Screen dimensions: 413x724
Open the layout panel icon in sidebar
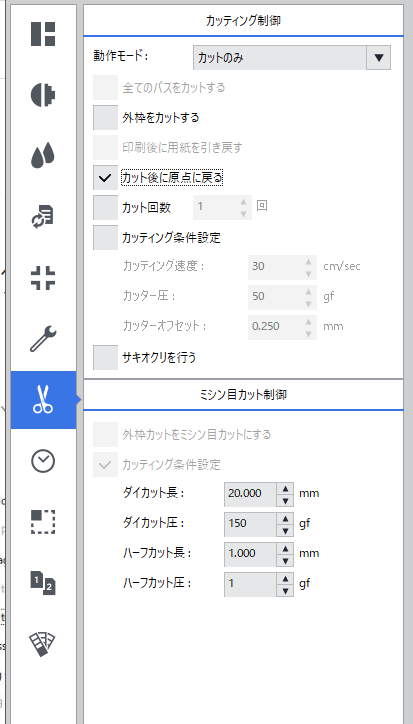pos(43,34)
